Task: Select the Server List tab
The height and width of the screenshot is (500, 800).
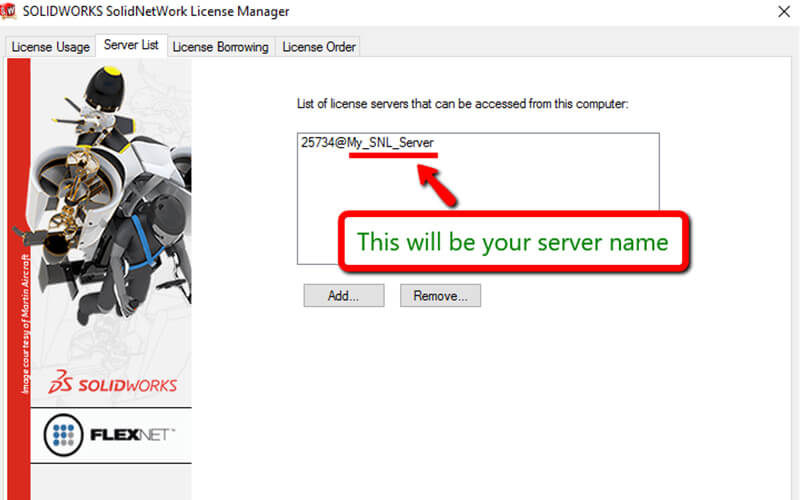Action: click(131, 45)
